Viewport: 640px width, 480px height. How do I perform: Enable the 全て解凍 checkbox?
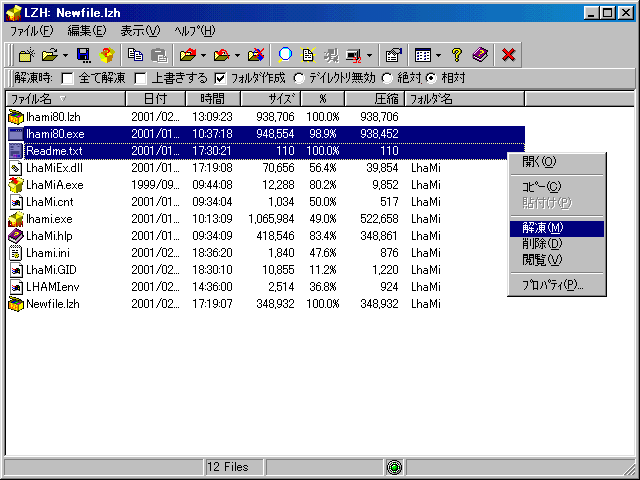click(x=67, y=78)
